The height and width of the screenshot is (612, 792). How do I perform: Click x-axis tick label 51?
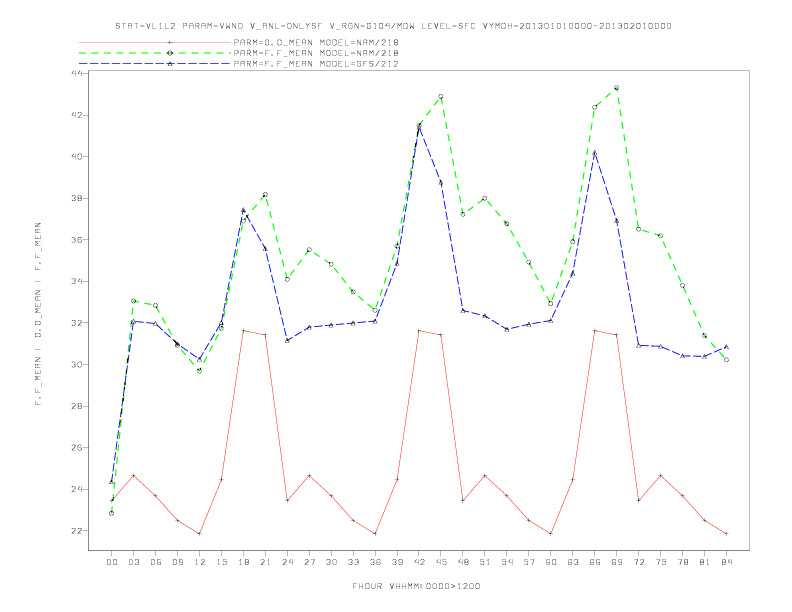(485, 562)
